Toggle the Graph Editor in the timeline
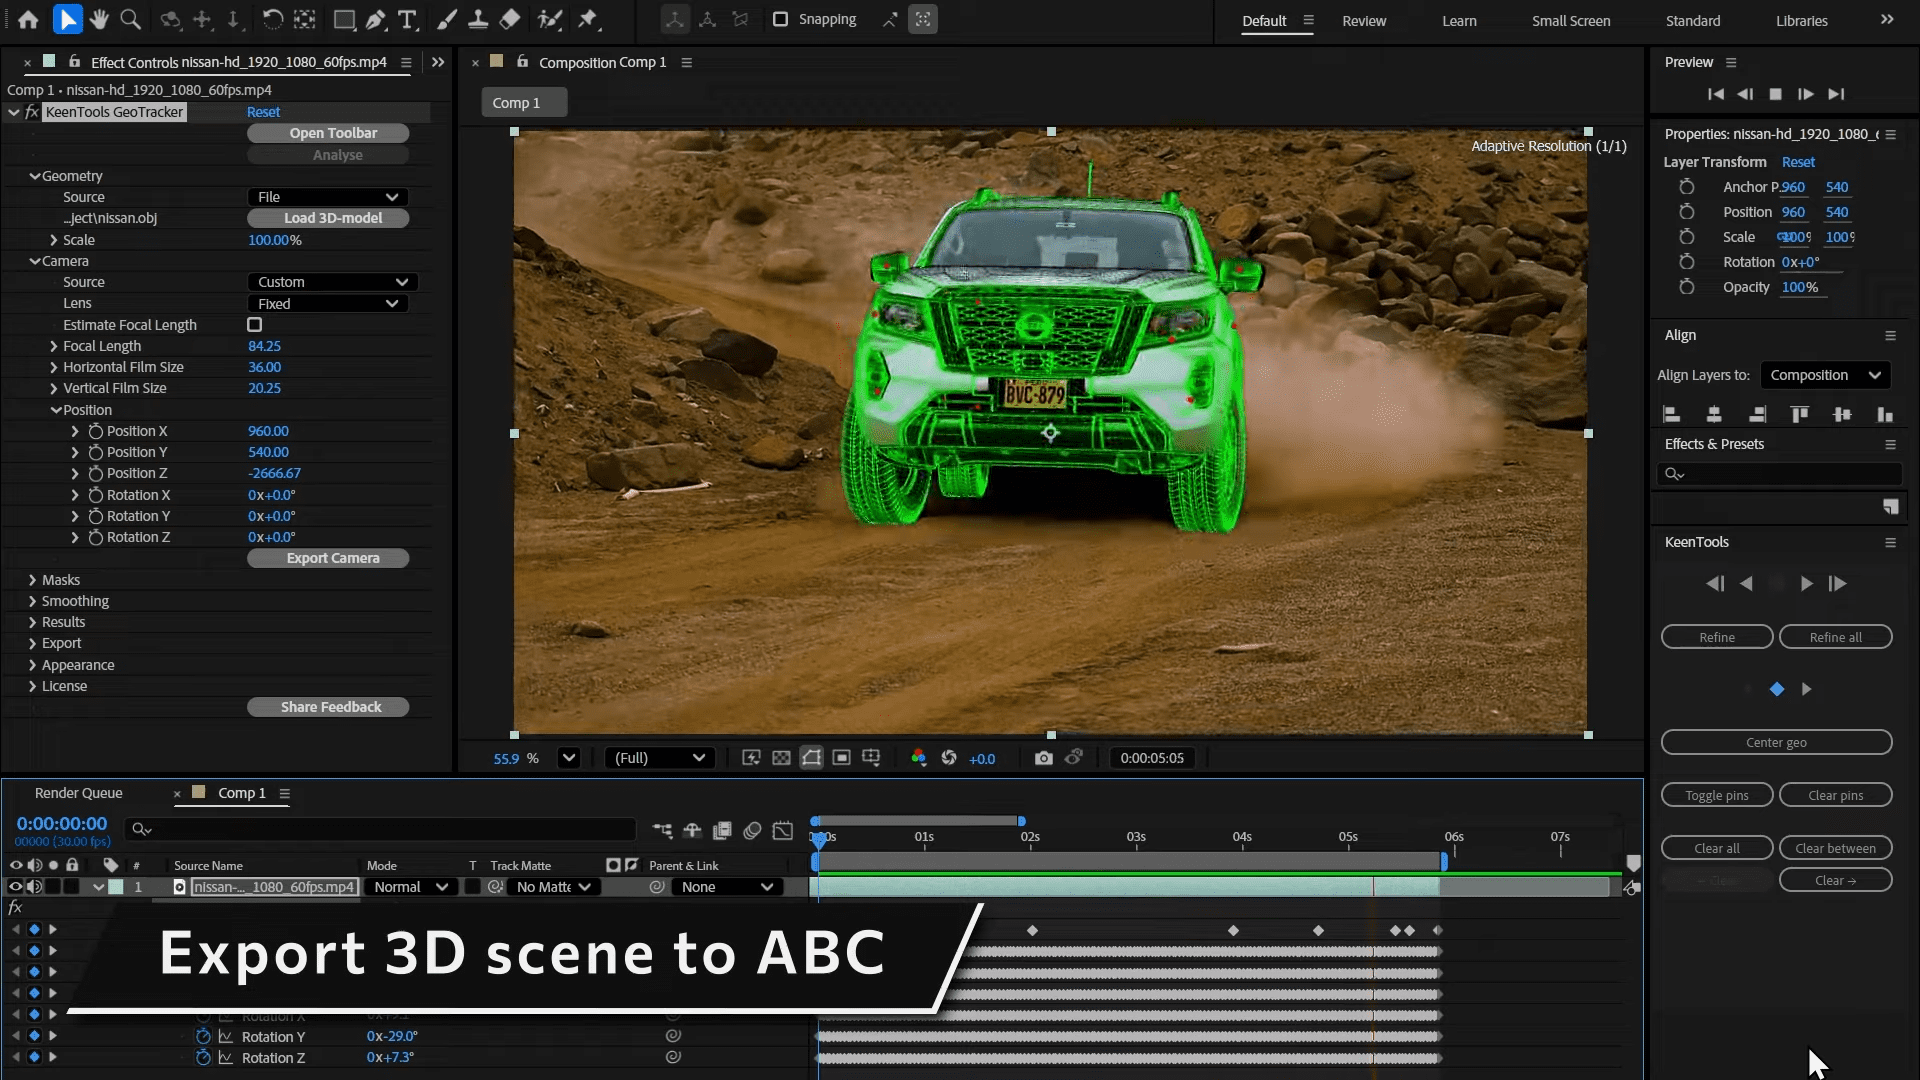The image size is (1920, 1080). (784, 830)
